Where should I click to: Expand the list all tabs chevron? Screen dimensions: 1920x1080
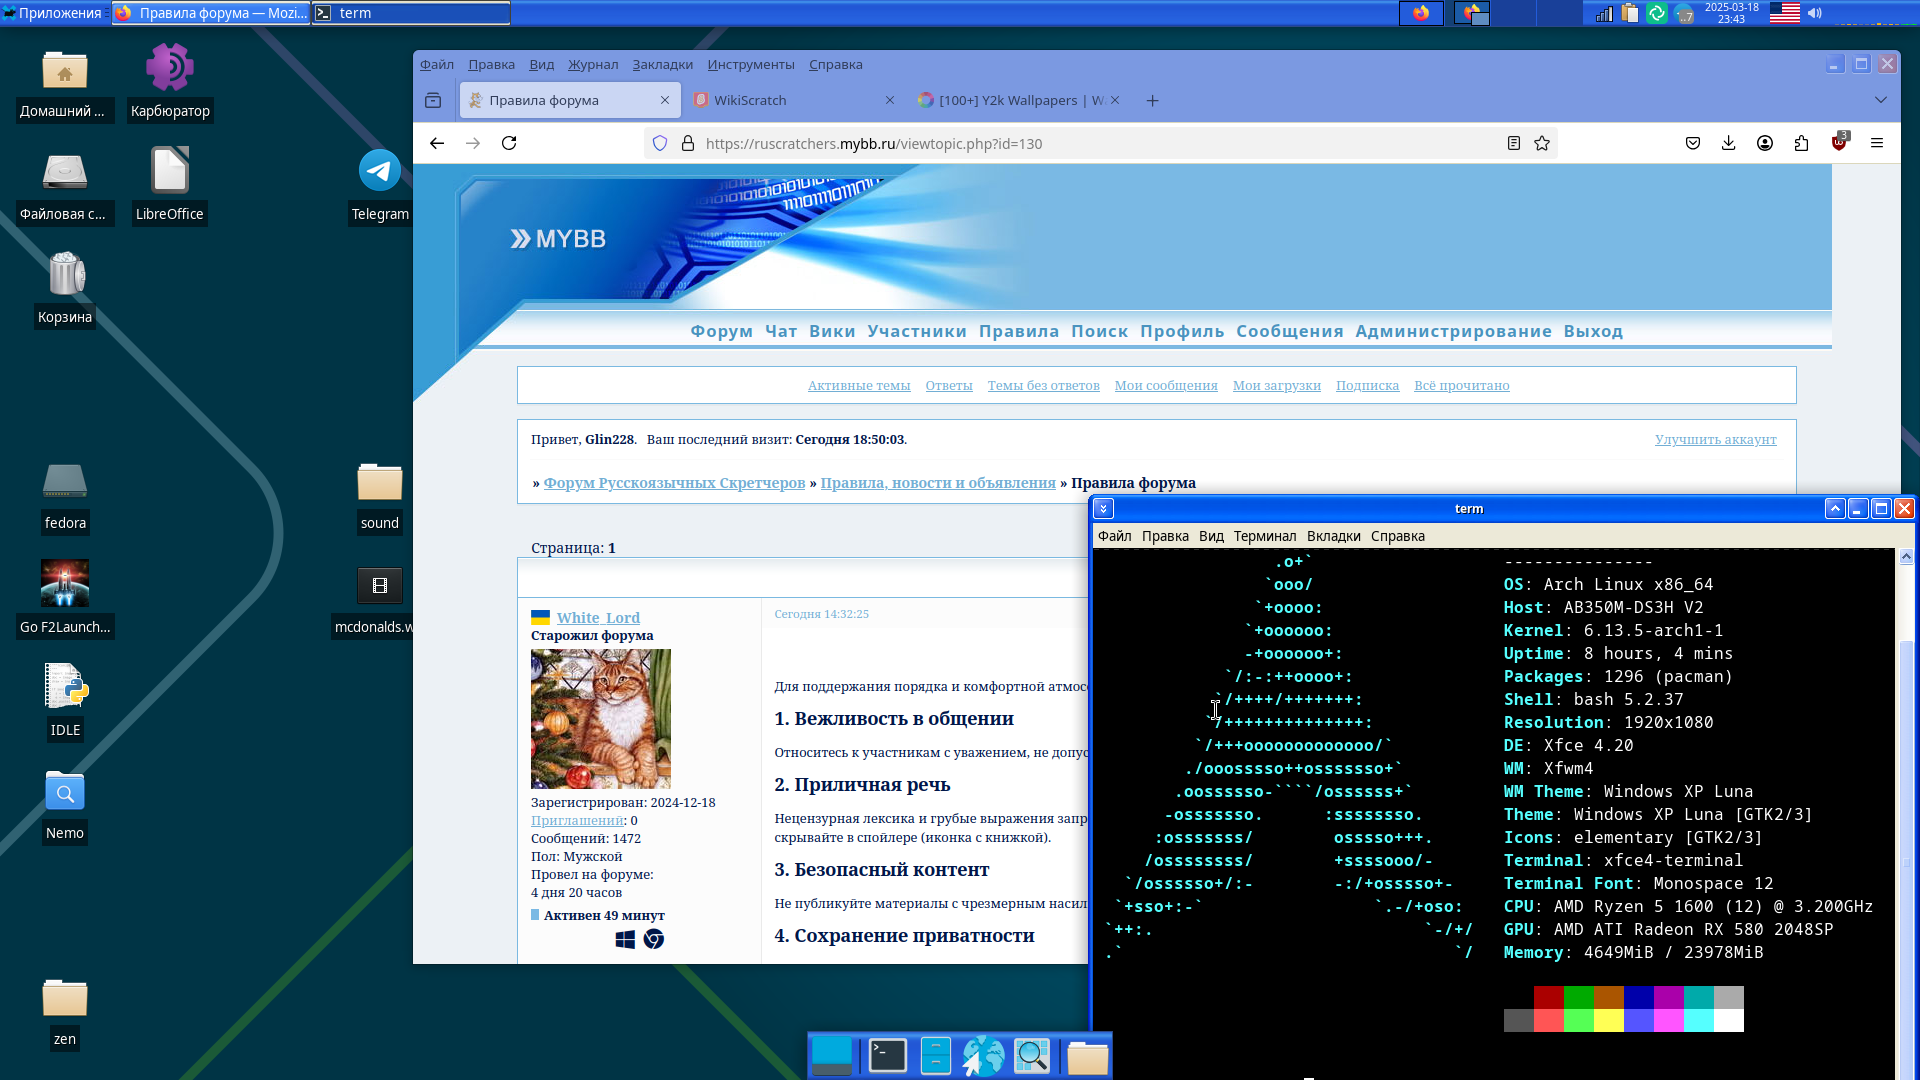point(1880,100)
